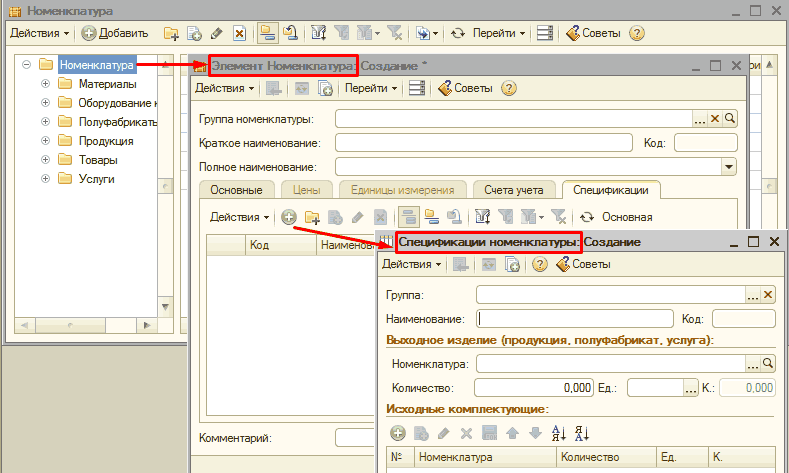789x473 pixels.
Task: Click the Количество field showing 0,000
Action: pyautogui.click(x=534, y=388)
